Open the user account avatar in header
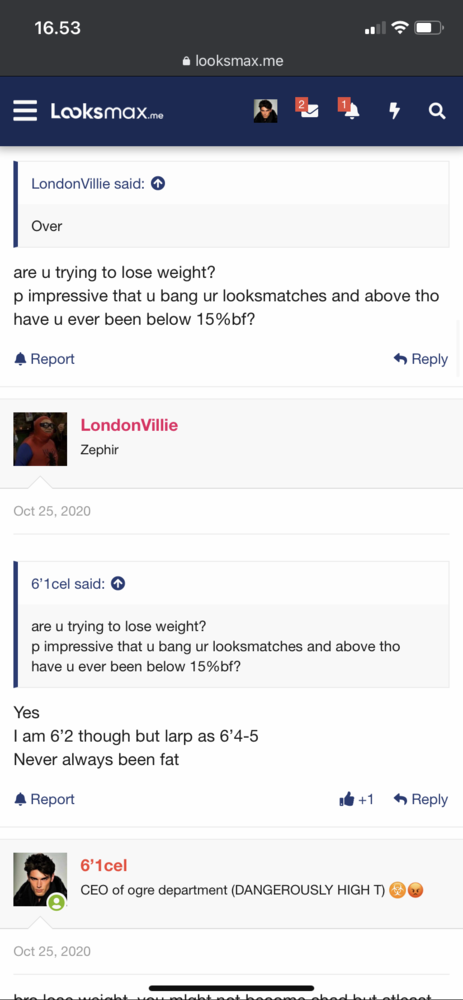The width and height of the screenshot is (463, 1000). [265, 111]
